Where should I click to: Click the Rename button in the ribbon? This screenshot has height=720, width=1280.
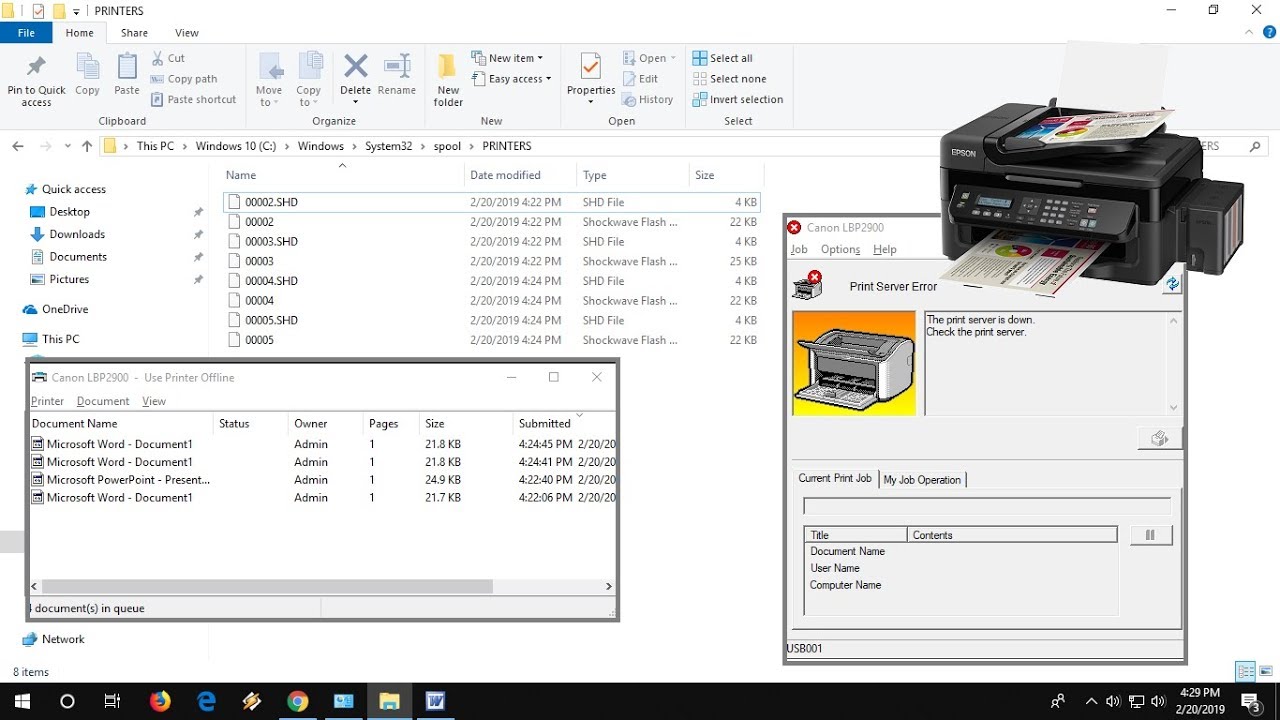tap(397, 76)
